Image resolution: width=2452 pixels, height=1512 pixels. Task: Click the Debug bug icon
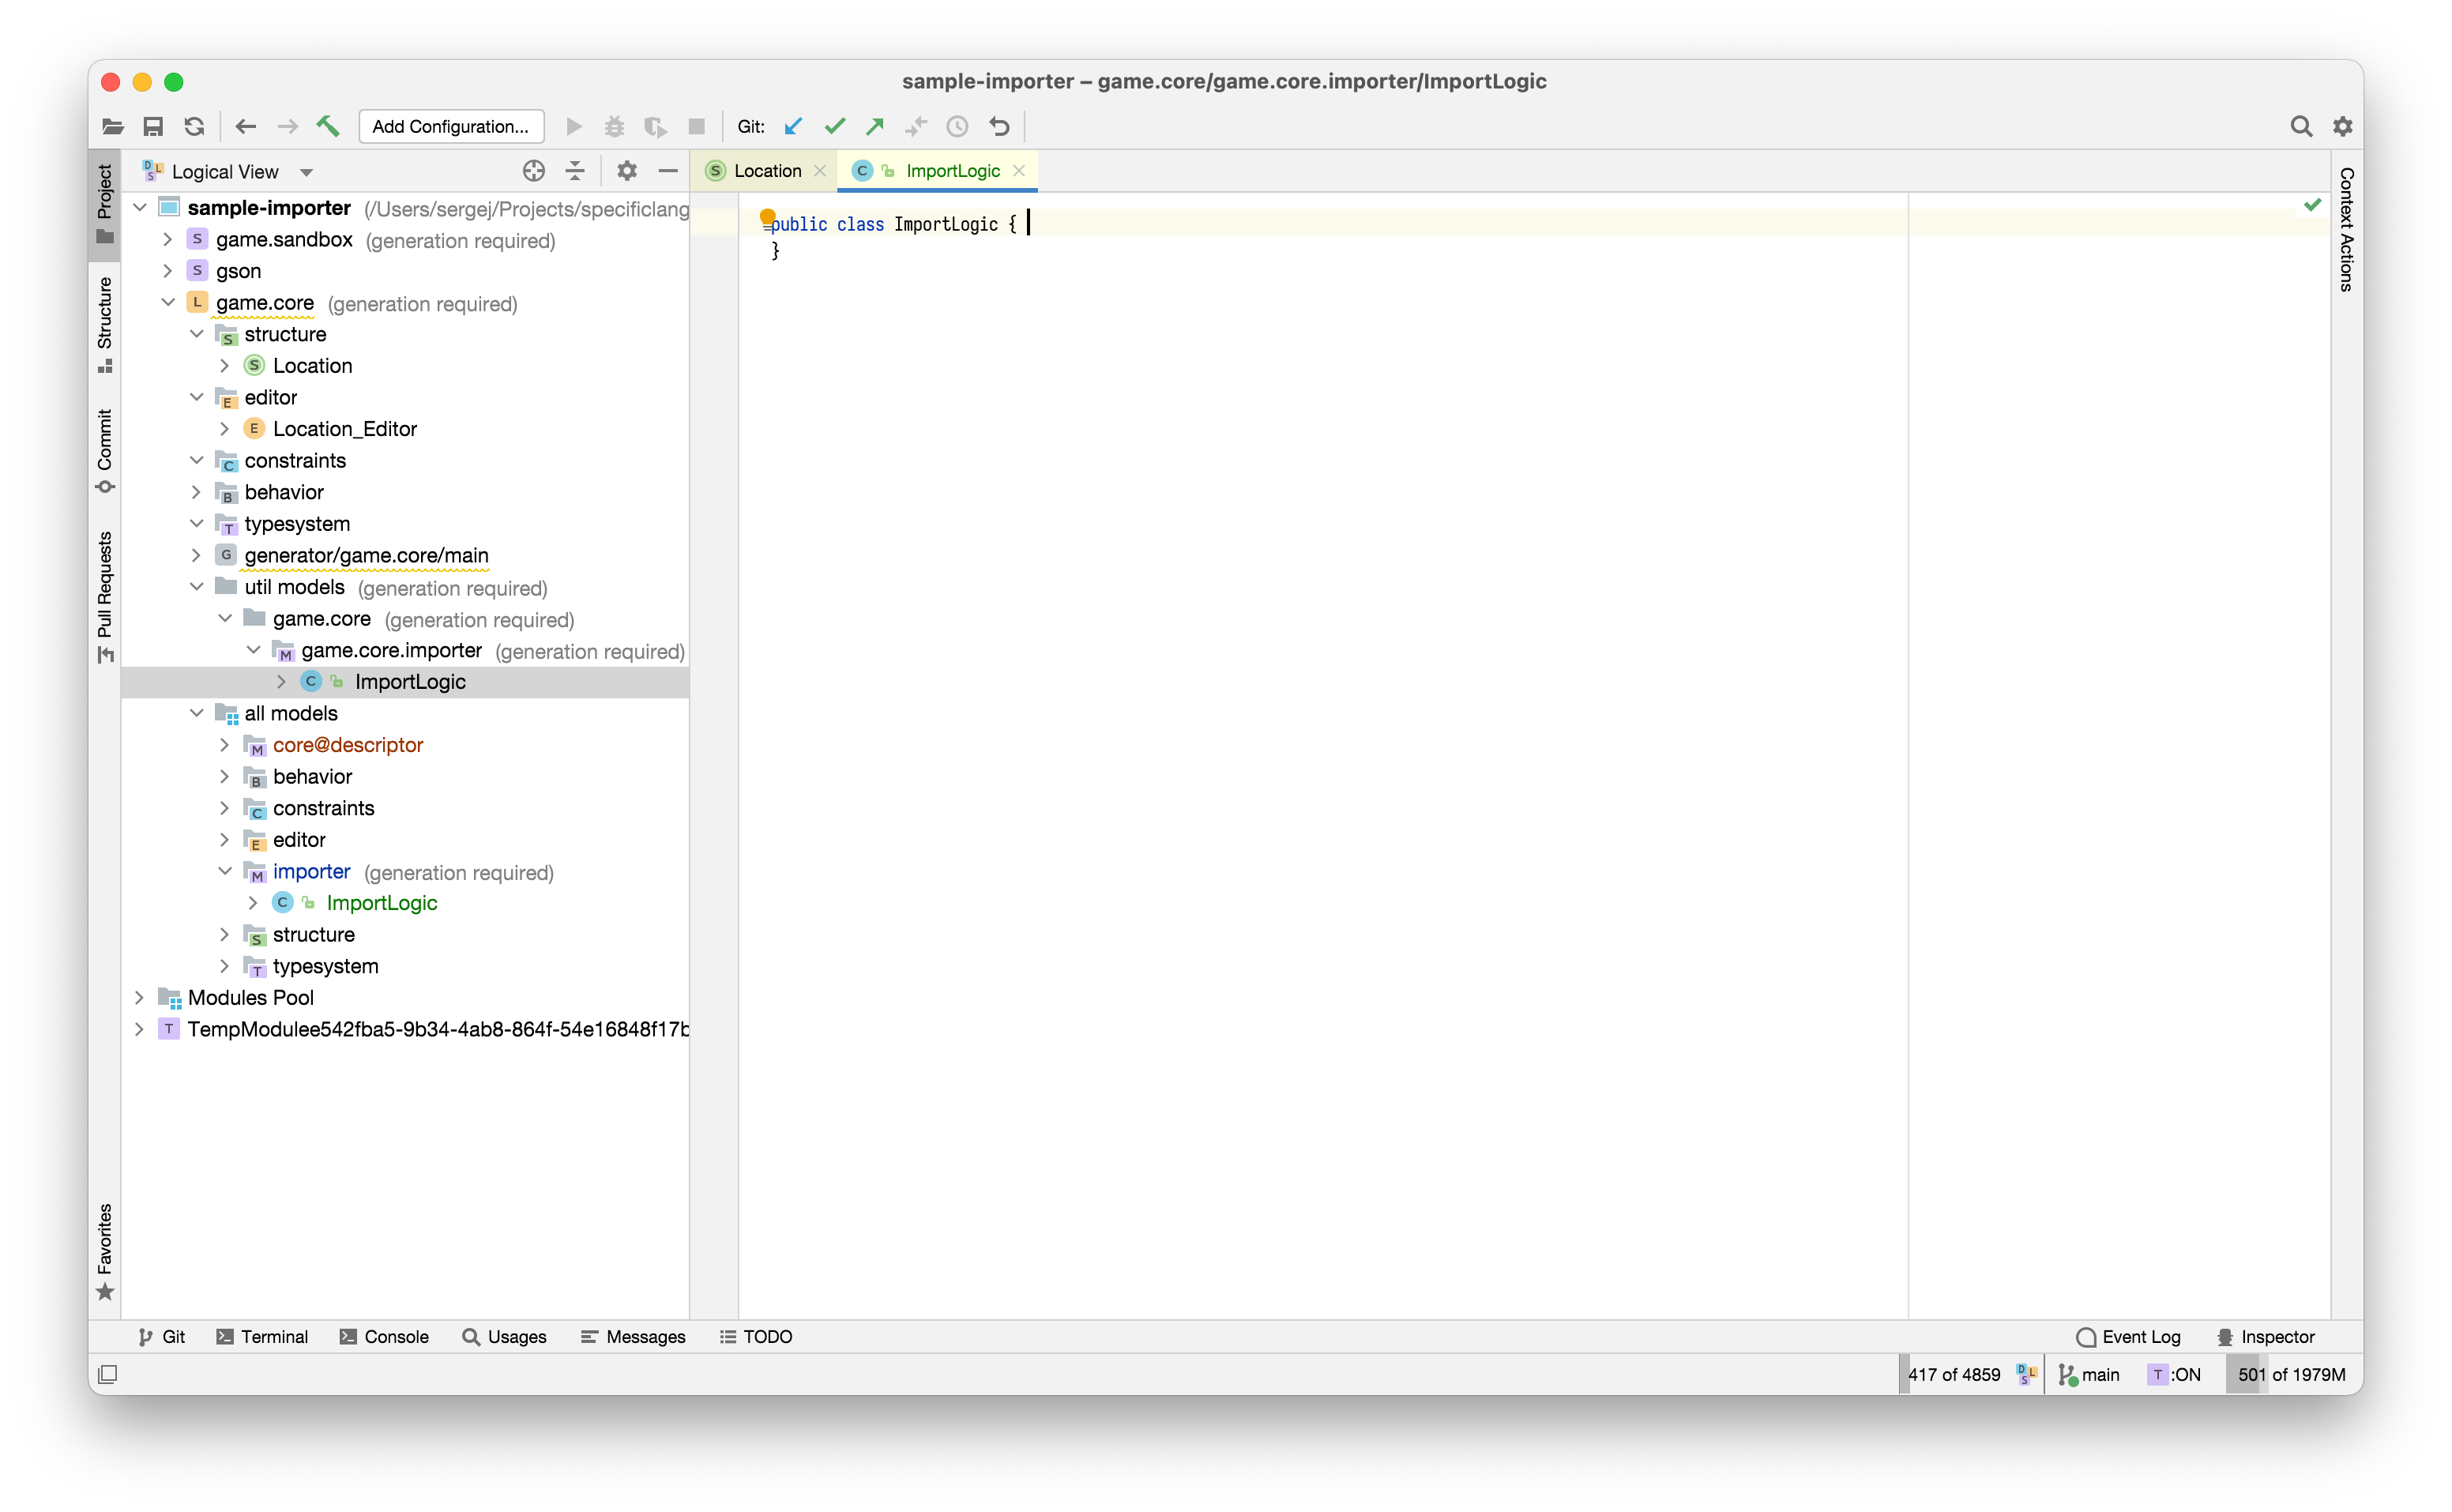[x=614, y=126]
